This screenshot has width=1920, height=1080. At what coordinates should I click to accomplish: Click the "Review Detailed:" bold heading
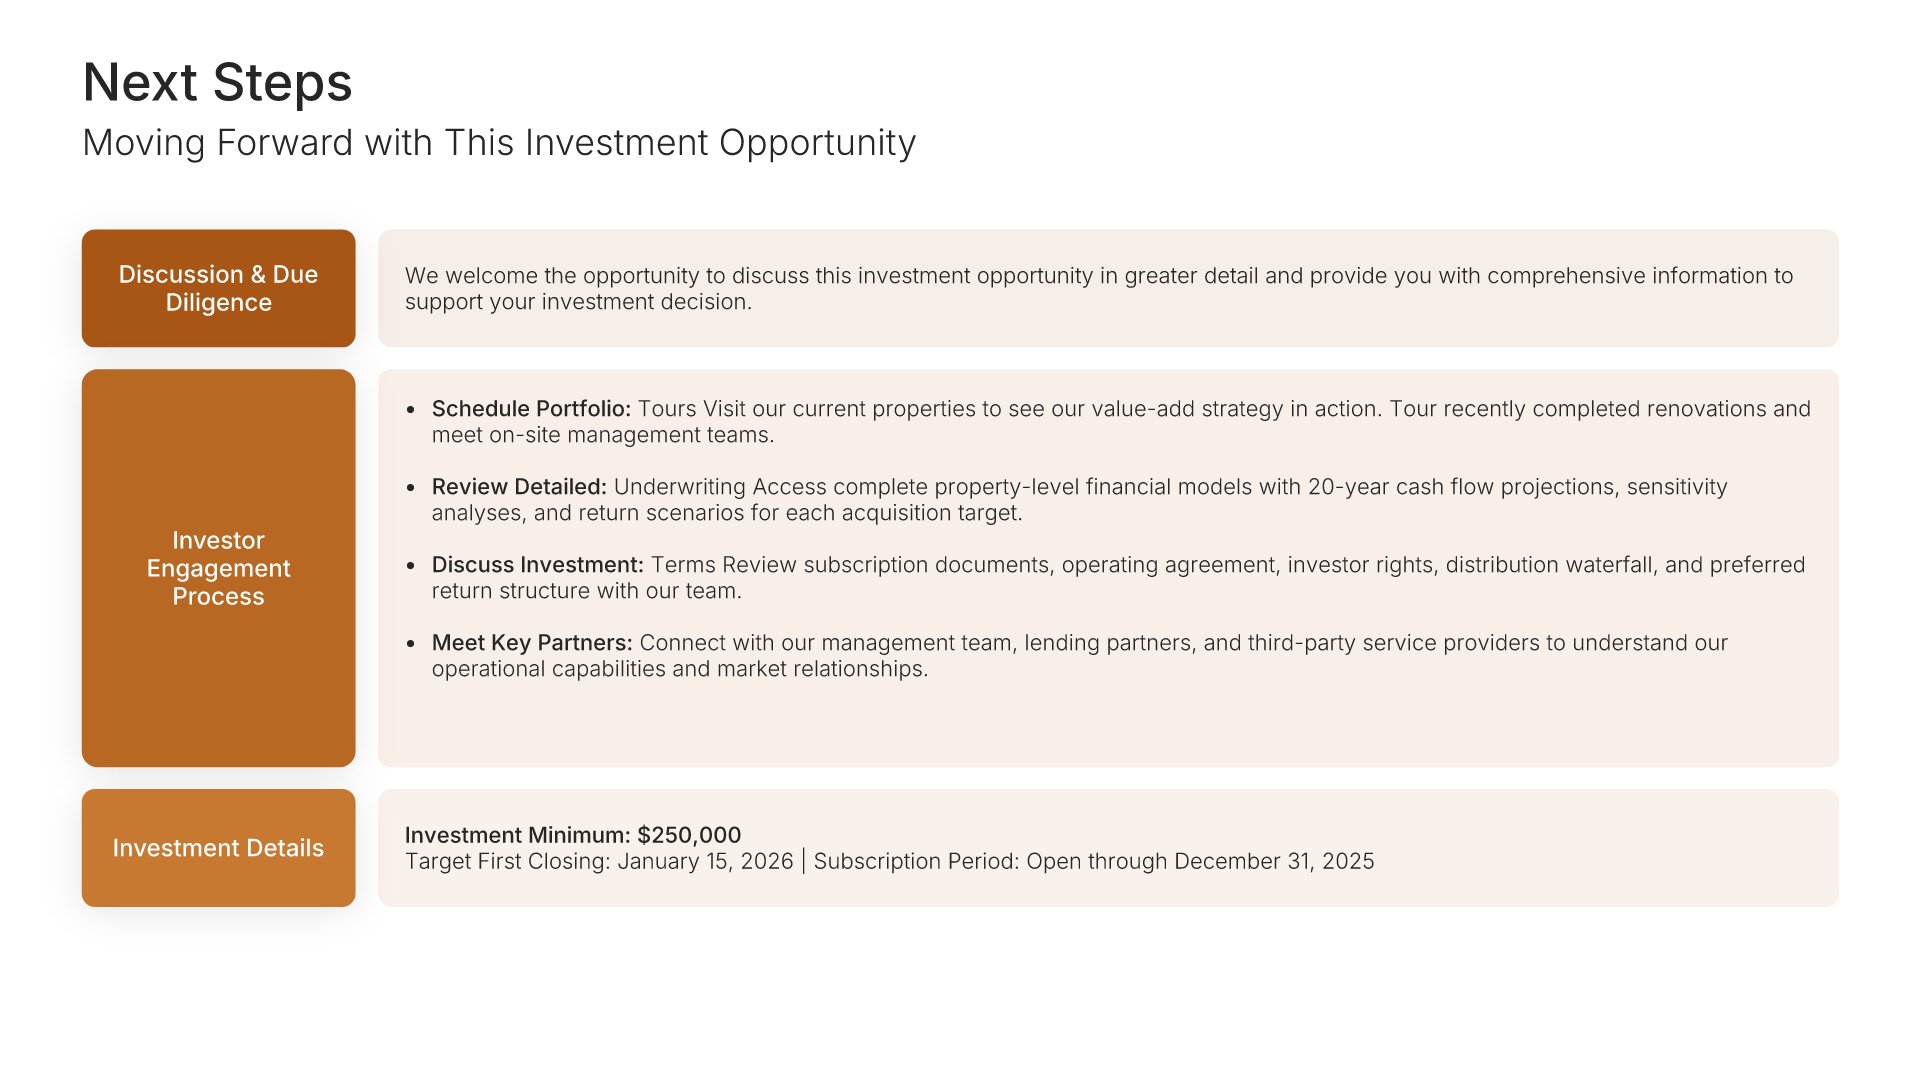(x=519, y=487)
